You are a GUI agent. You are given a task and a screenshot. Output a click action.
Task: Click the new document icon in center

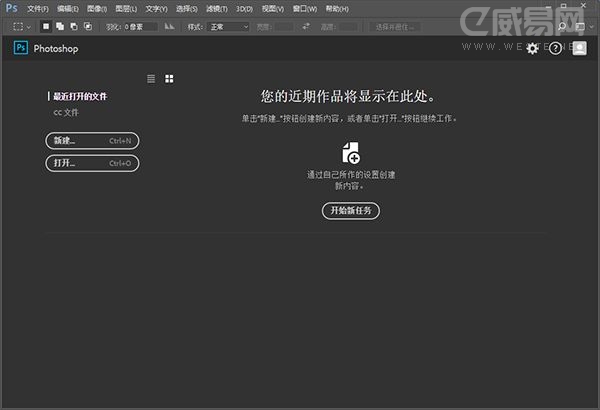(x=351, y=152)
